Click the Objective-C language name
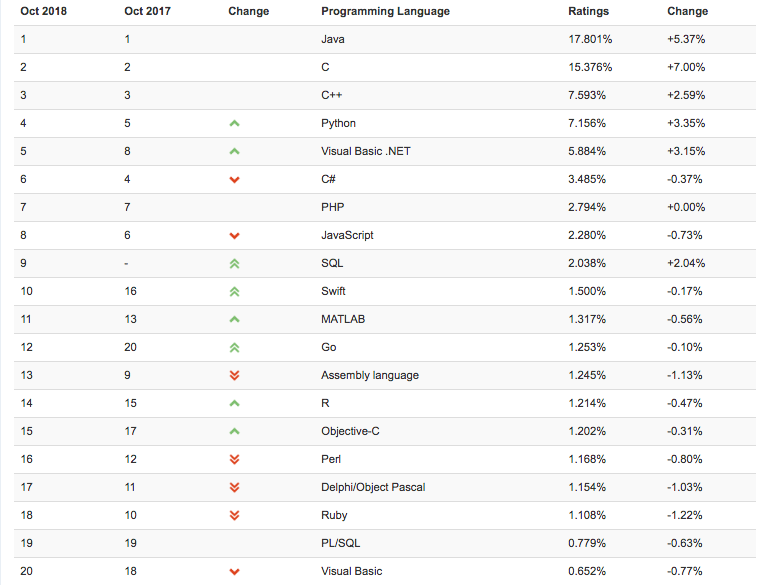768x585 pixels. [350, 431]
